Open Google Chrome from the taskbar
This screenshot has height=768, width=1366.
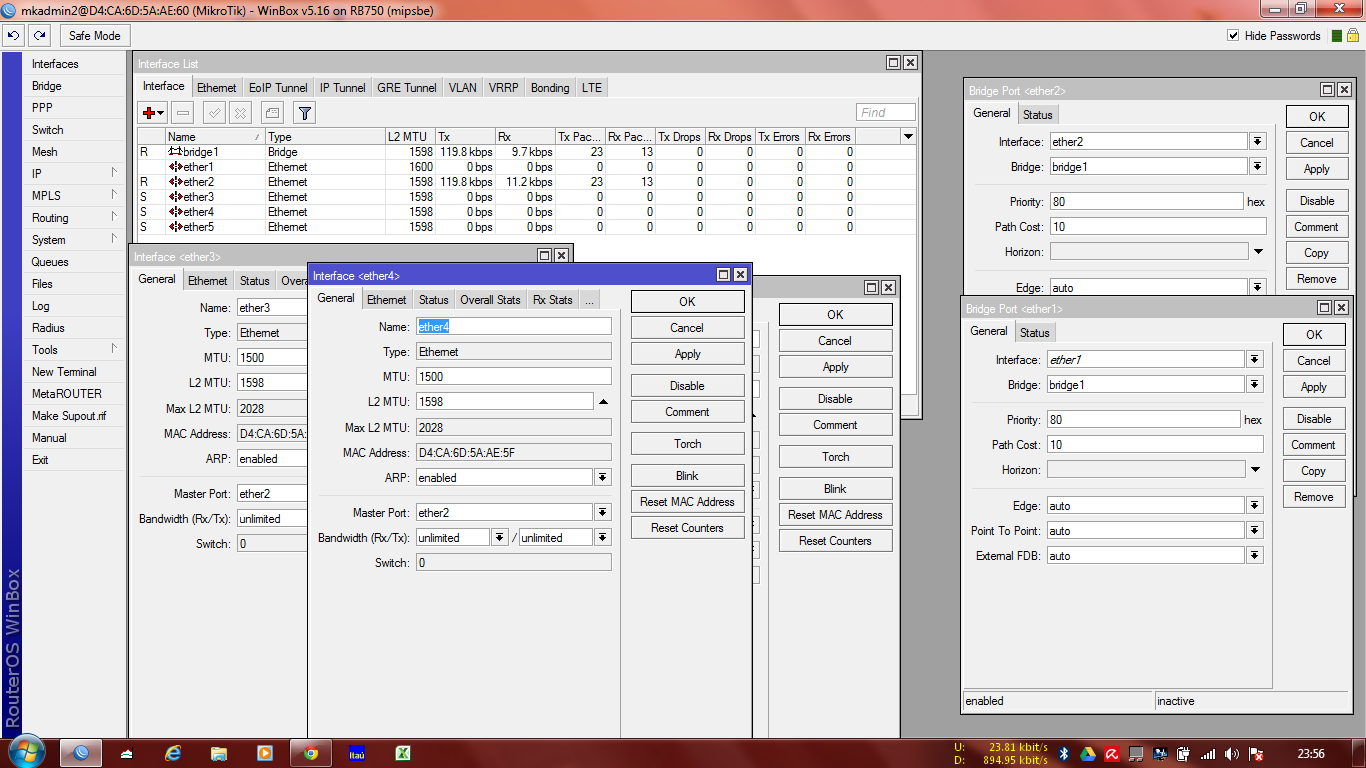pos(310,753)
